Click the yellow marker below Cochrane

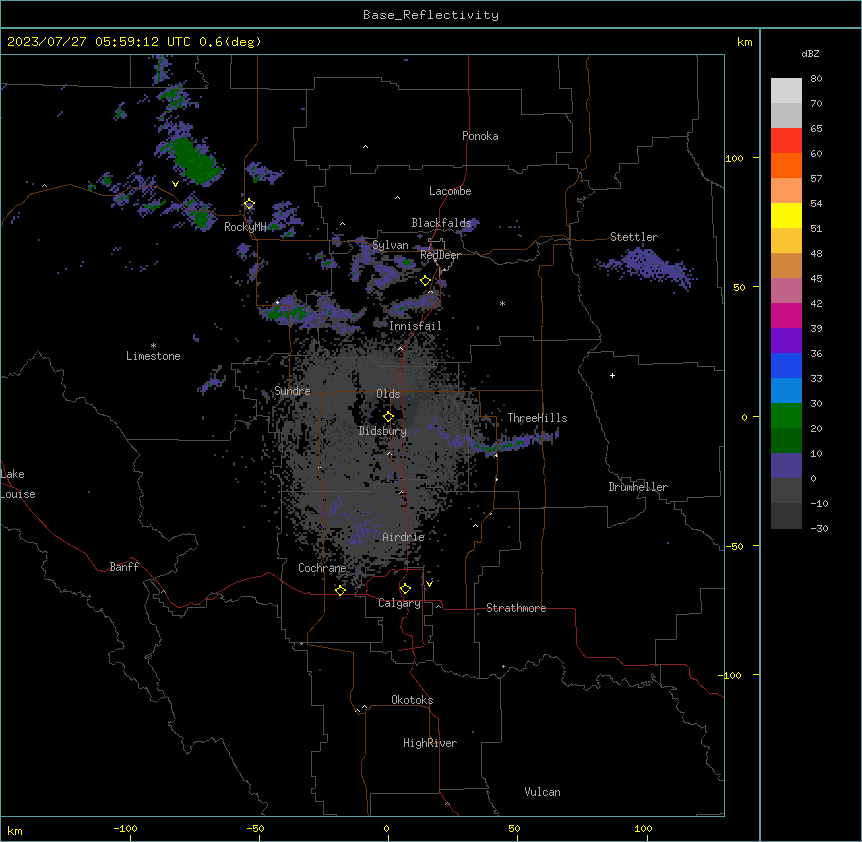point(340,590)
